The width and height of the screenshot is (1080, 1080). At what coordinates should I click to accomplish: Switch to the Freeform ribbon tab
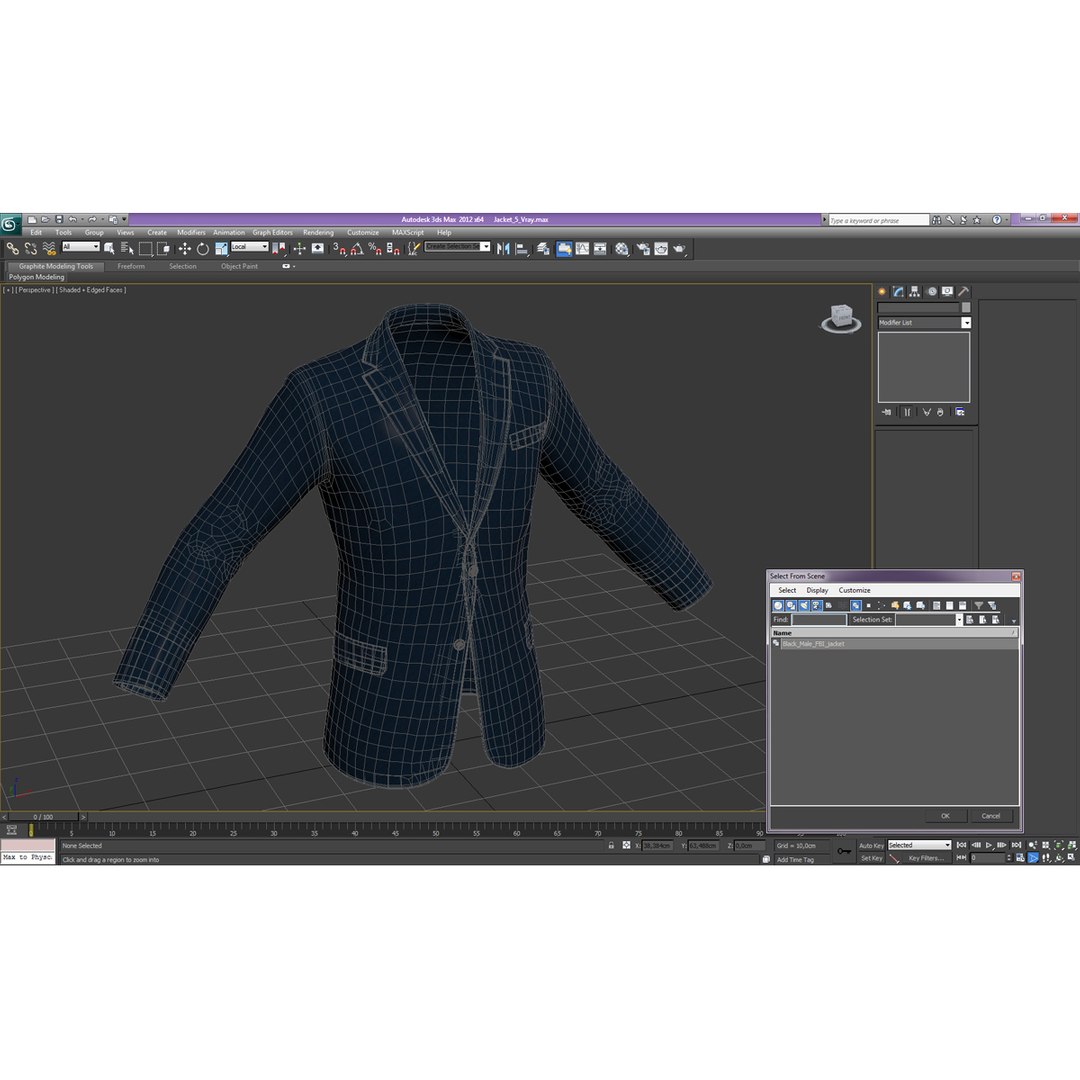[131, 266]
